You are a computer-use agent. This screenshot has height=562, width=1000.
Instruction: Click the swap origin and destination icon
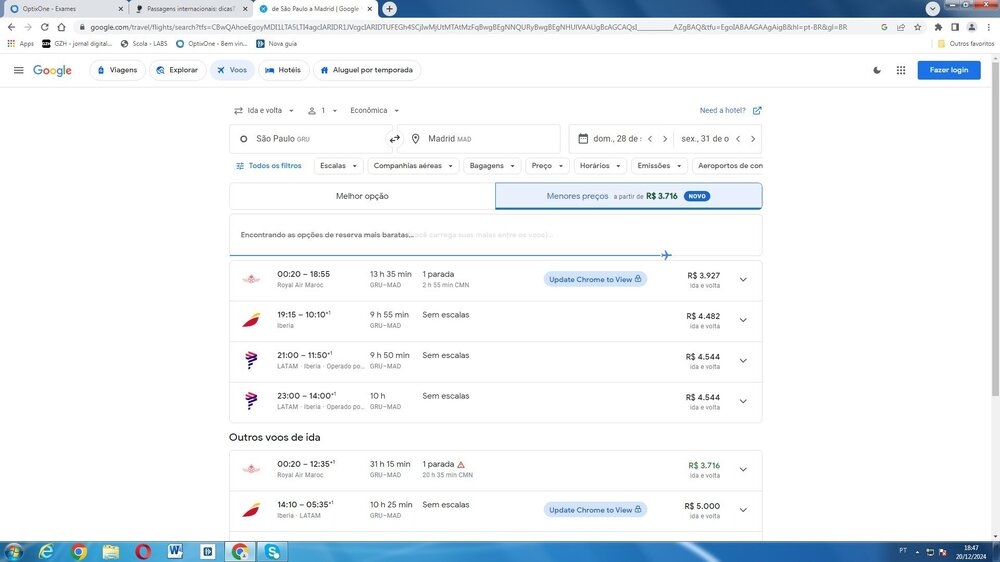[x=394, y=139]
